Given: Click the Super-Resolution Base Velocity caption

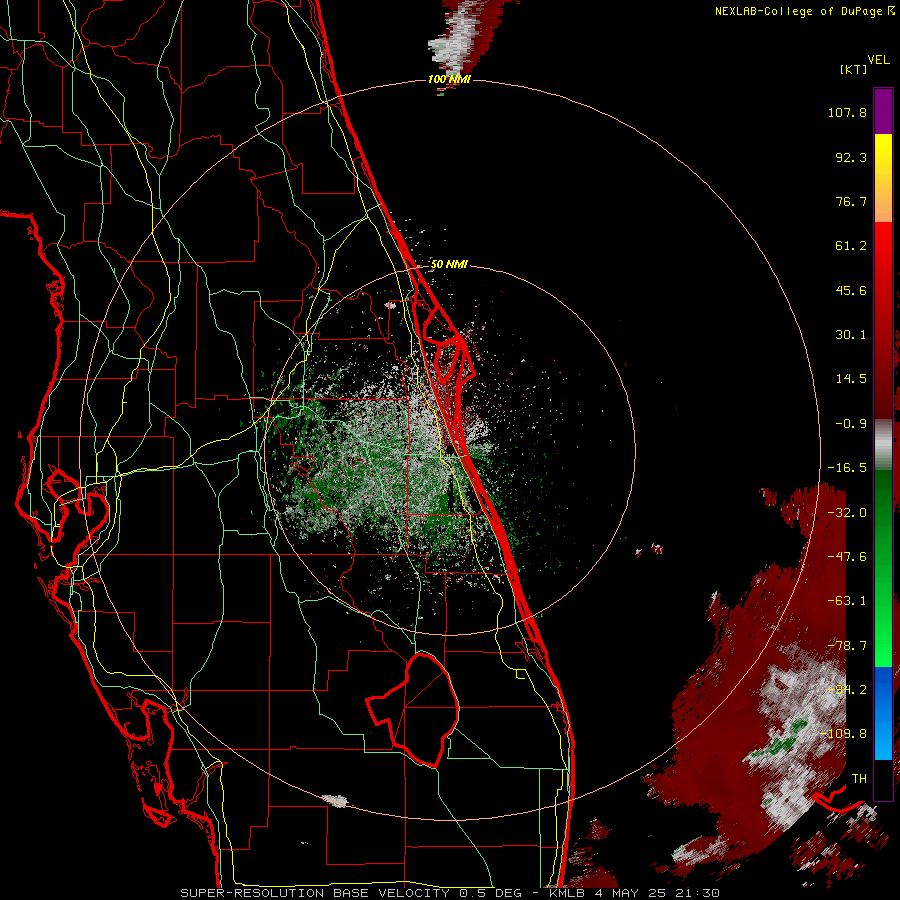Looking at the screenshot, I should pos(449,893).
